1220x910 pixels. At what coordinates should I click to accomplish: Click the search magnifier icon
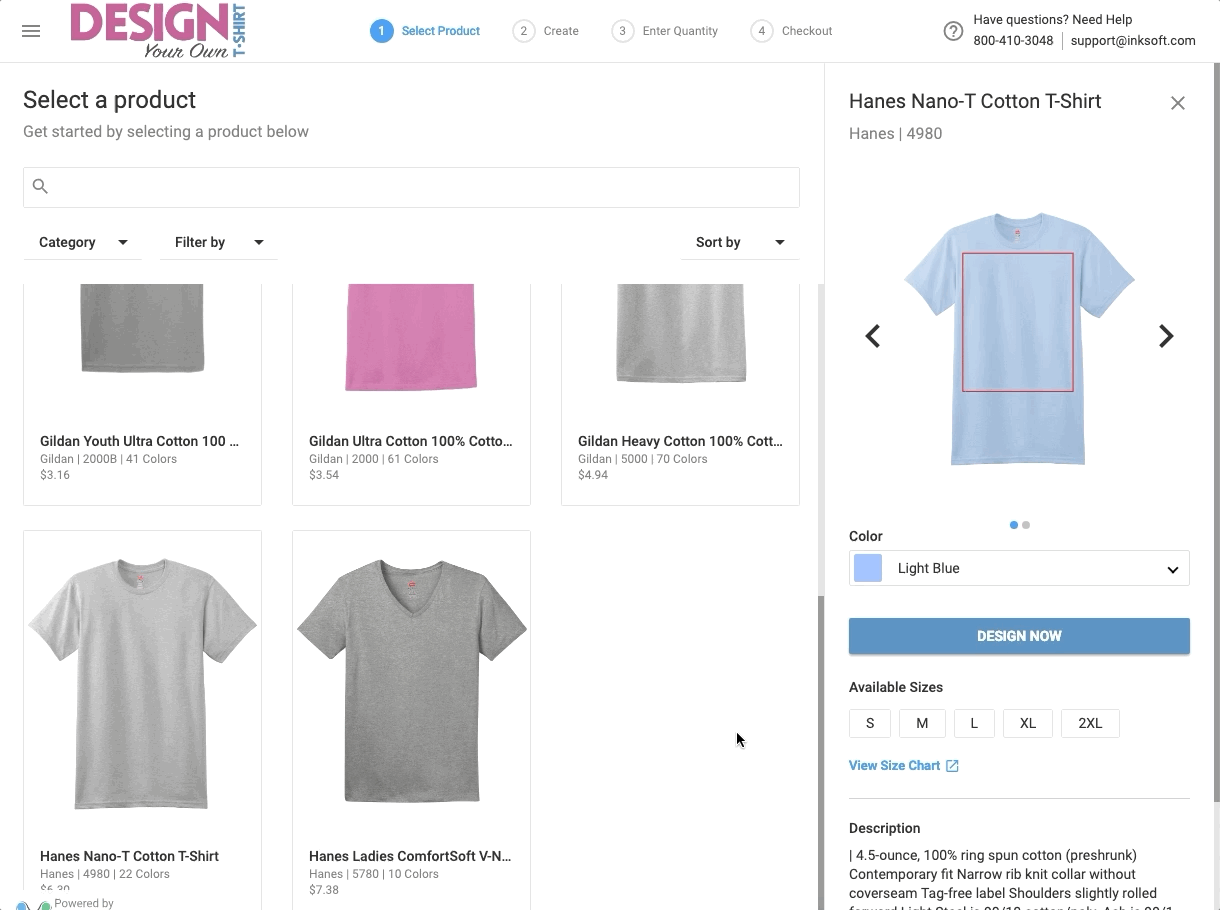coord(40,186)
